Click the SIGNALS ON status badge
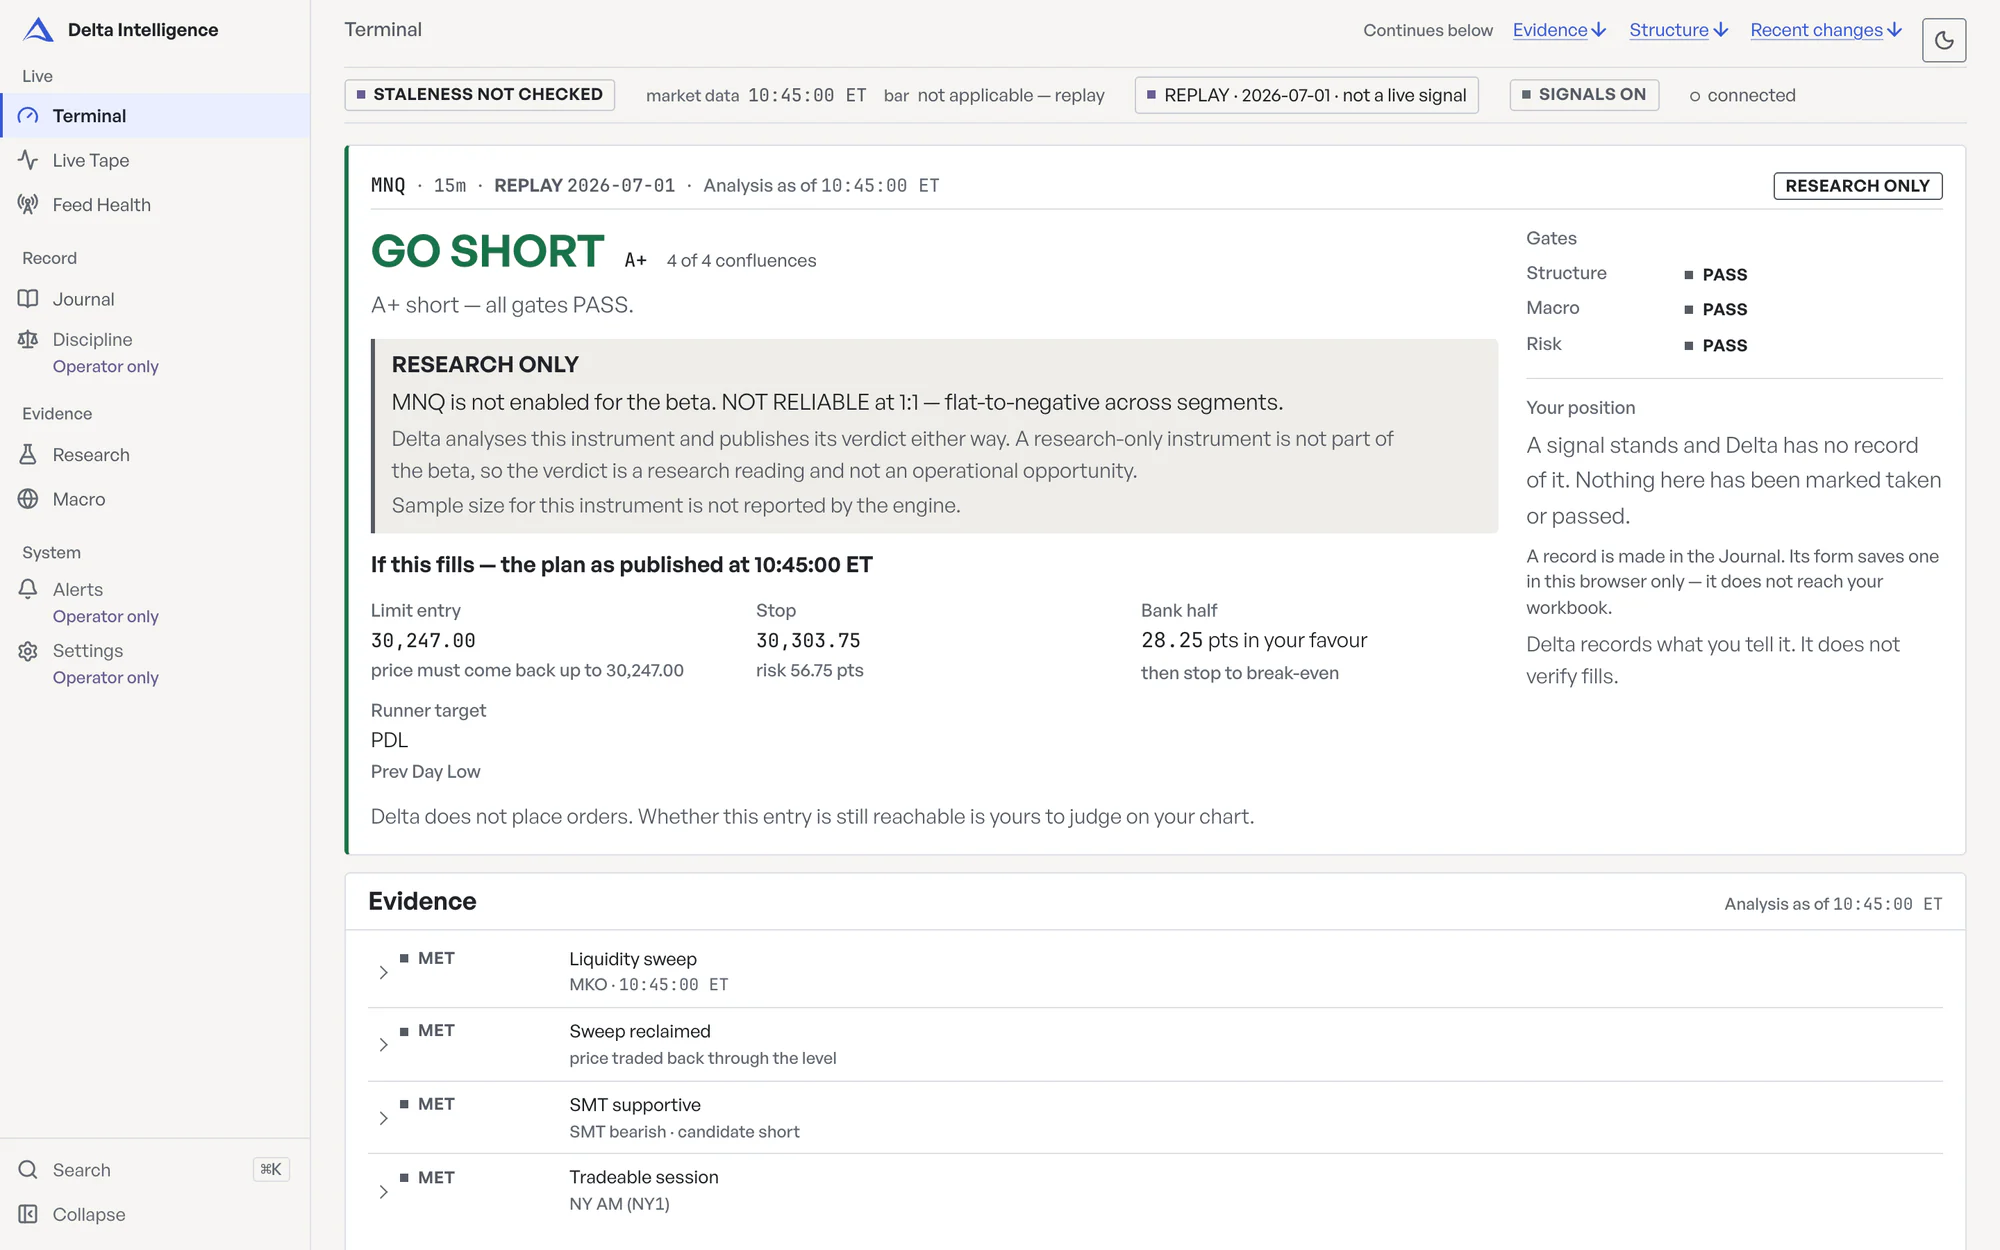The image size is (2000, 1250). click(1584, 95)
